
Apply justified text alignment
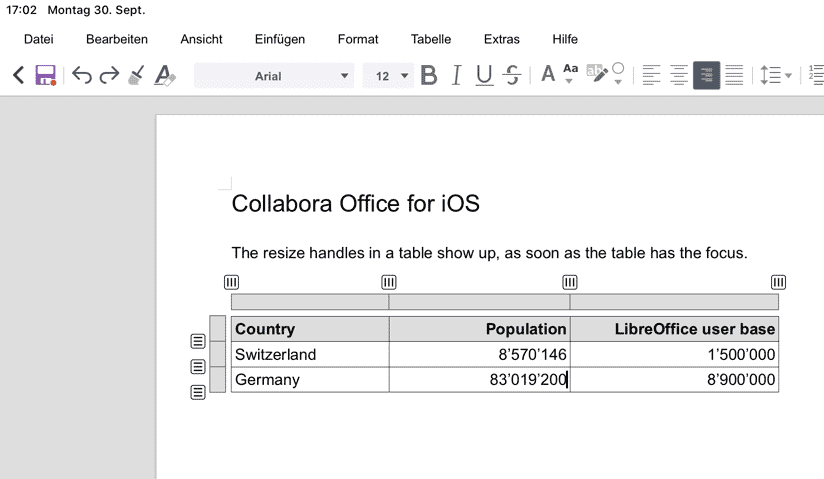(x=734, y=76)
